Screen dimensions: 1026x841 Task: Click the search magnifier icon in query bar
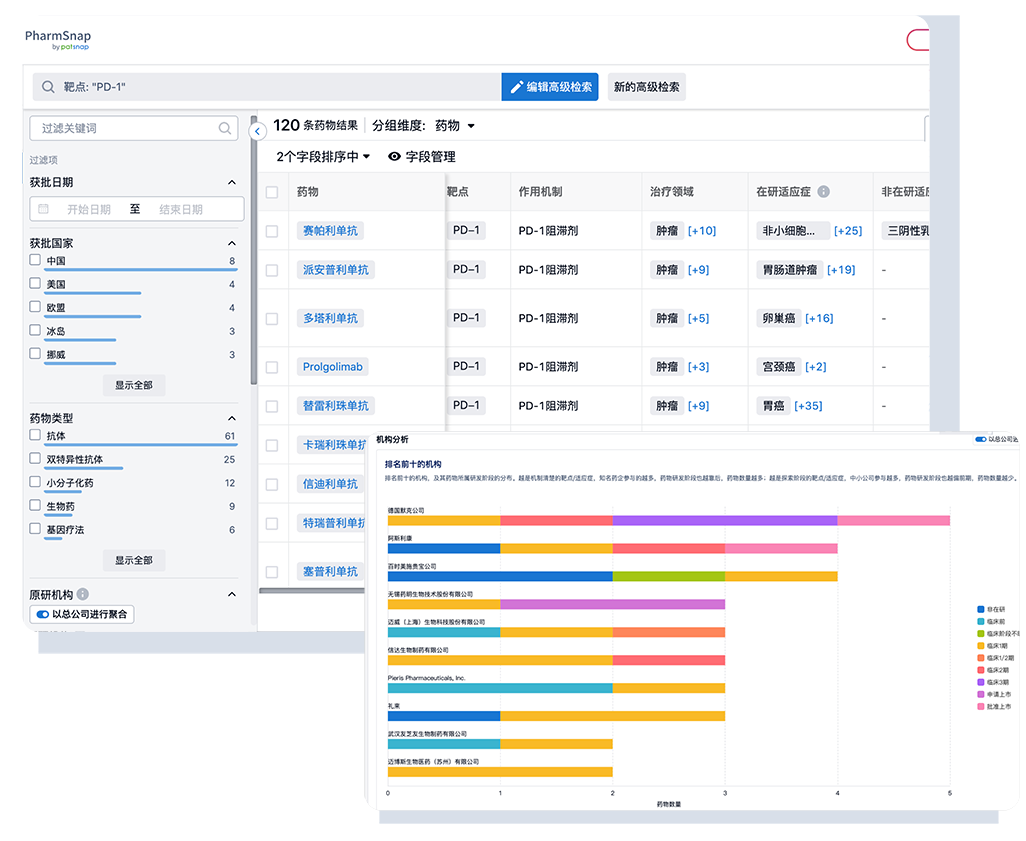(x=48, y=87)
